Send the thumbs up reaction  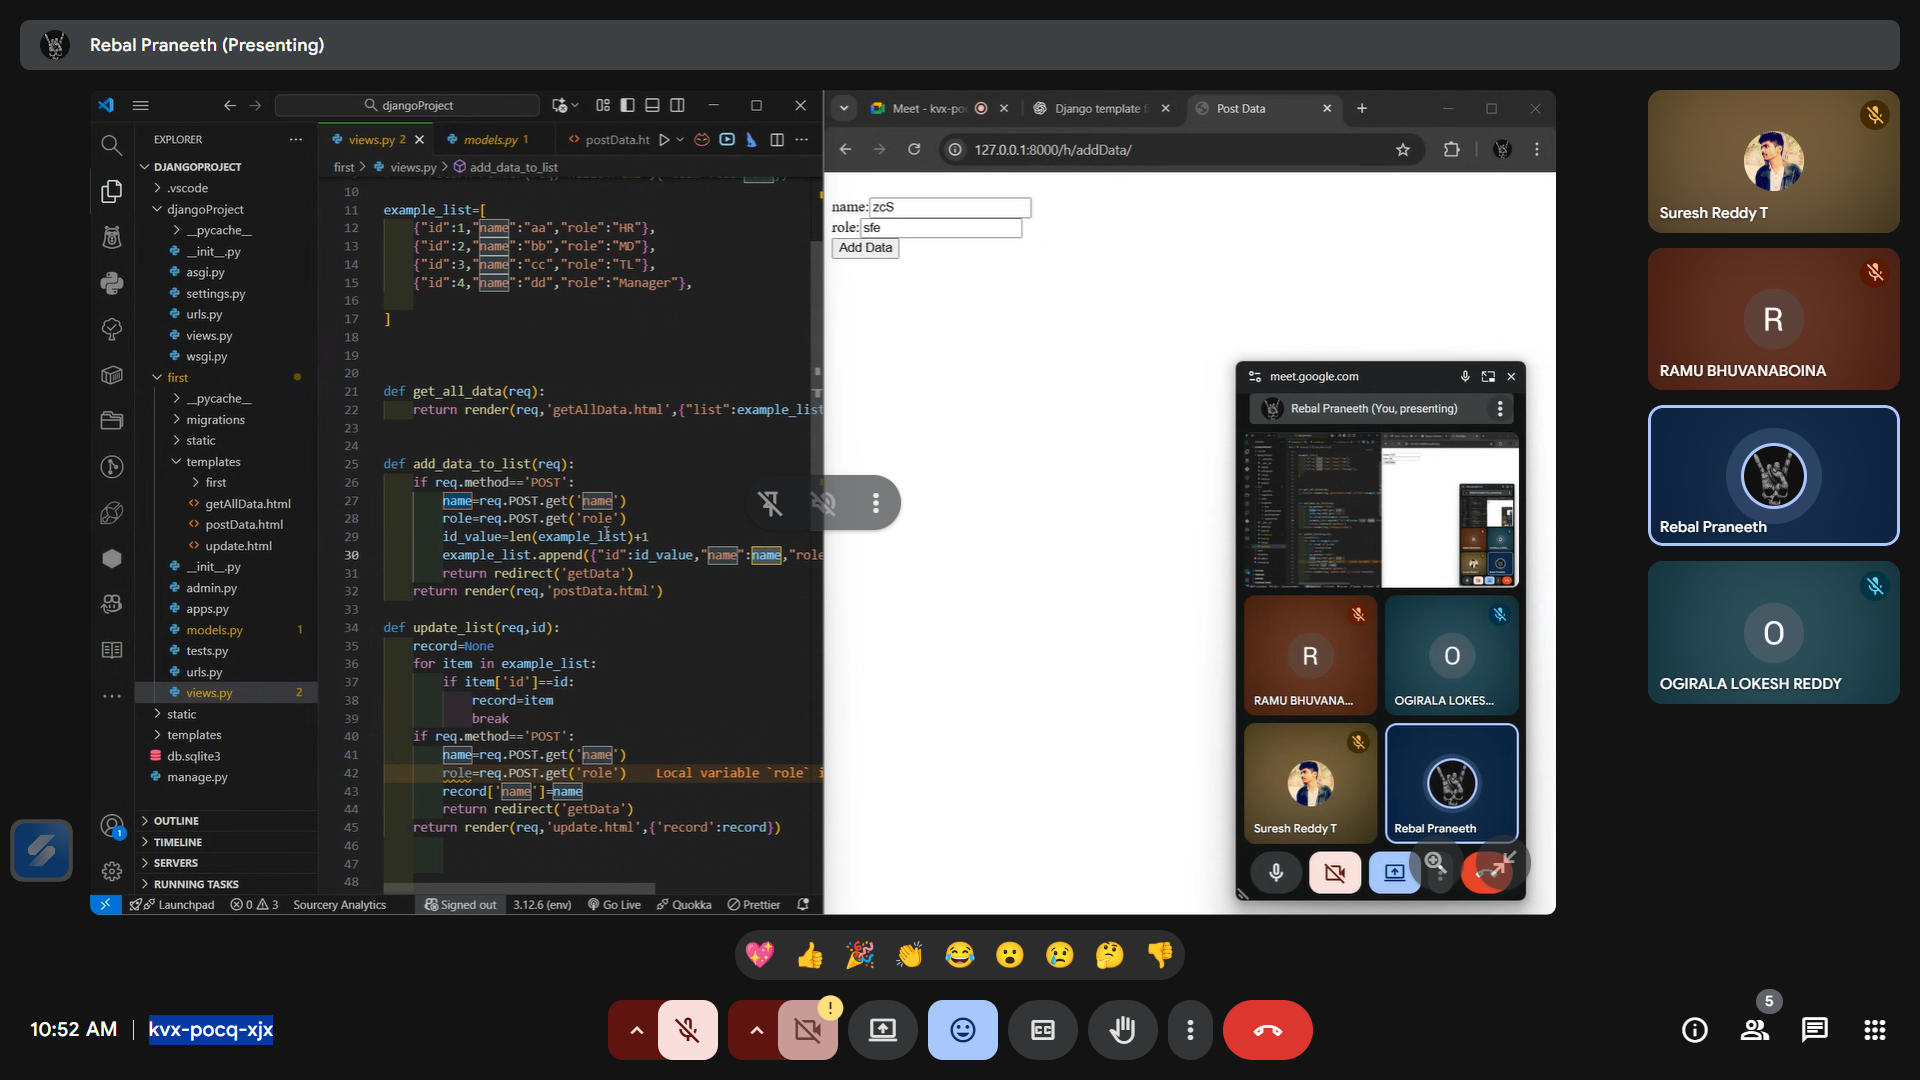(810, 956)
